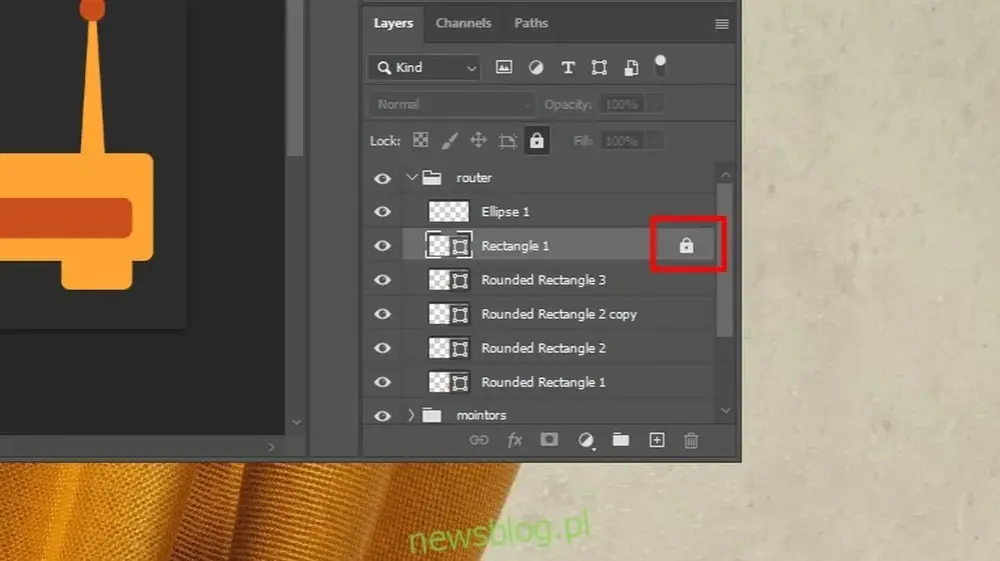Select the Rounded Rectangle 1 layer name
Viewport: 1000px width, 561px height.
543,382
